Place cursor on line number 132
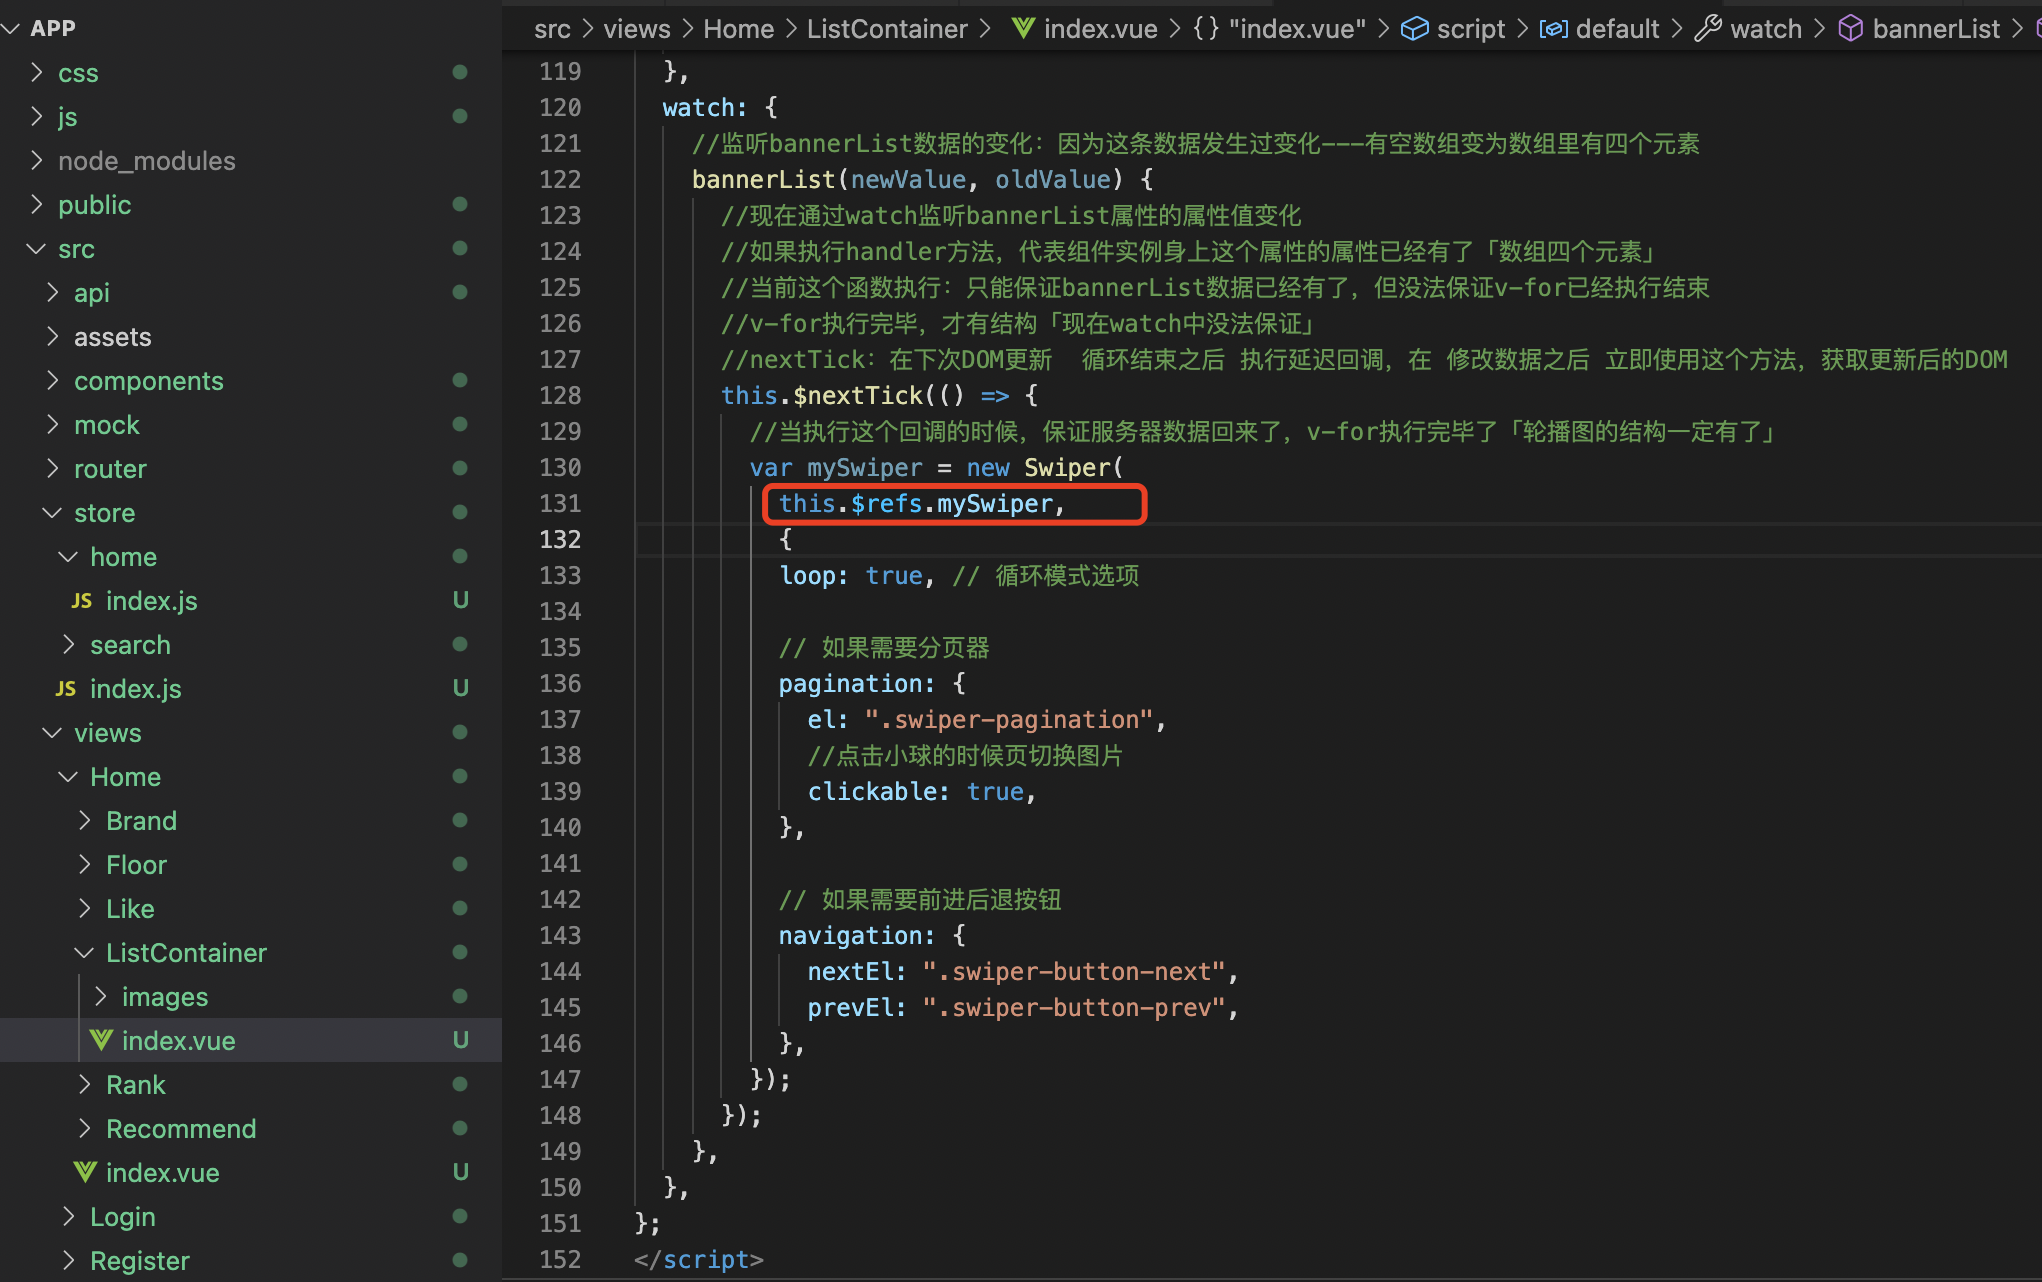 pyautogui.click(x=560, y=539)
